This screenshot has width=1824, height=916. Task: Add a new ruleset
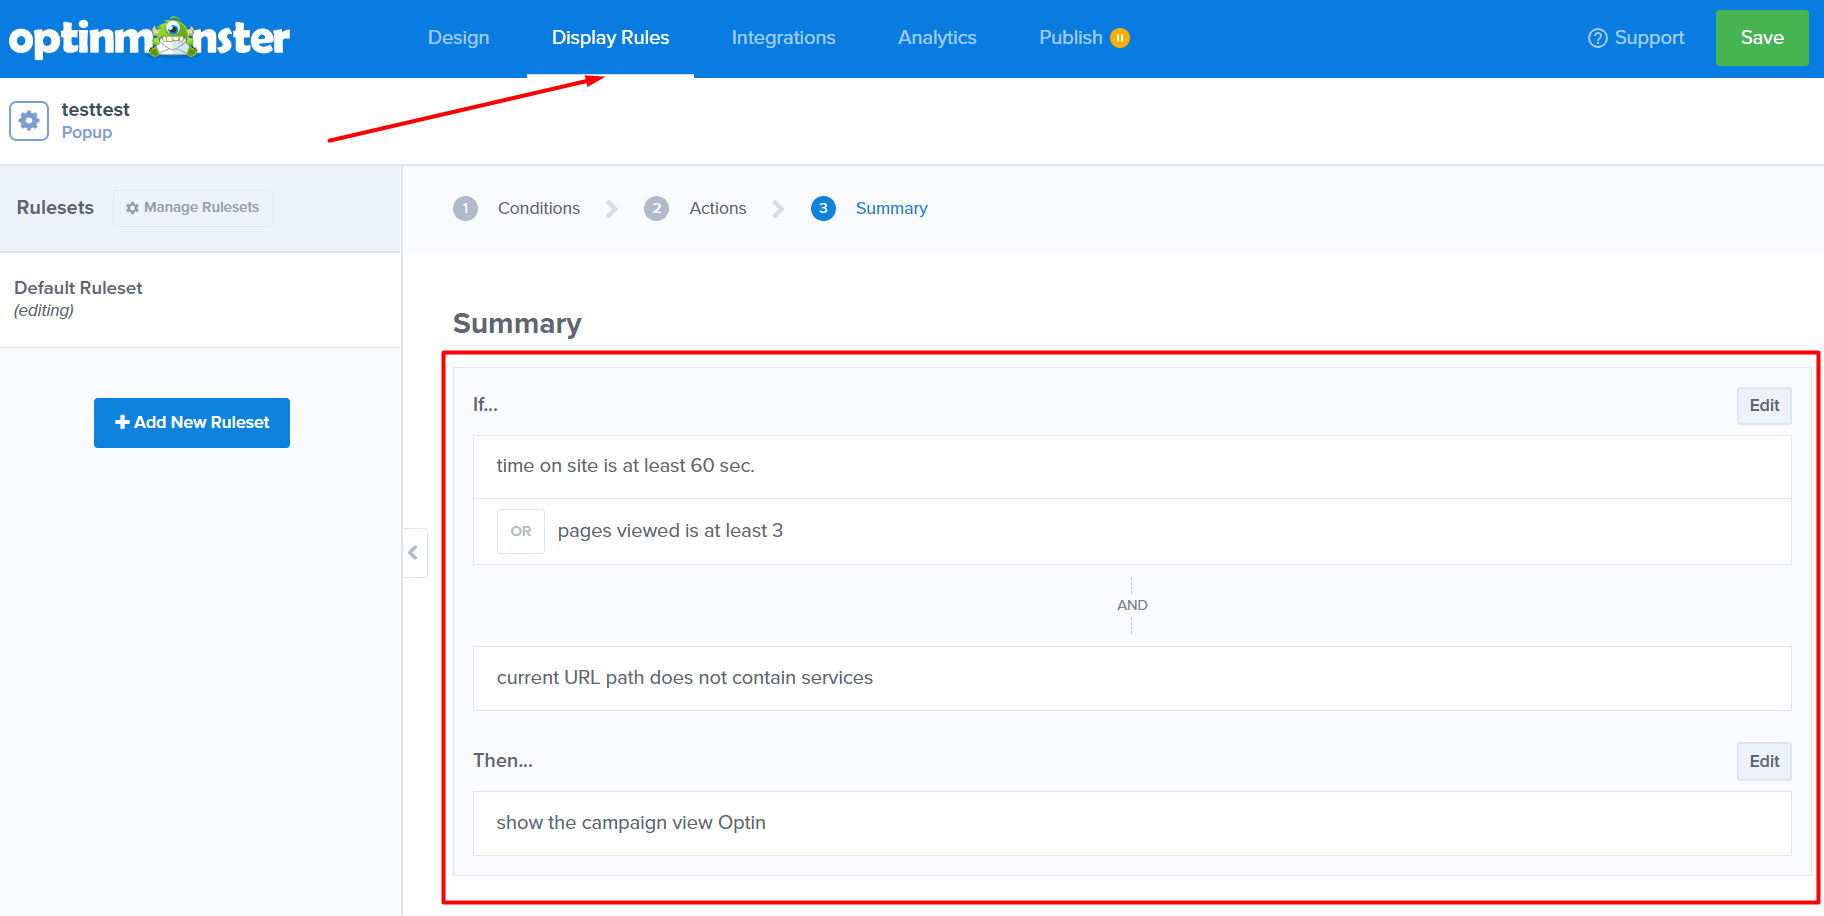(x=192, y=423)
